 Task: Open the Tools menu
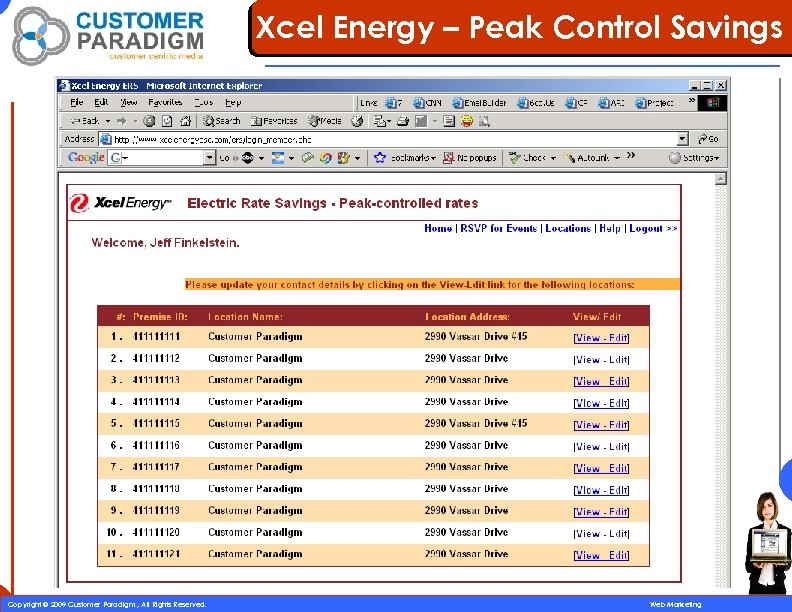point(204,103)
